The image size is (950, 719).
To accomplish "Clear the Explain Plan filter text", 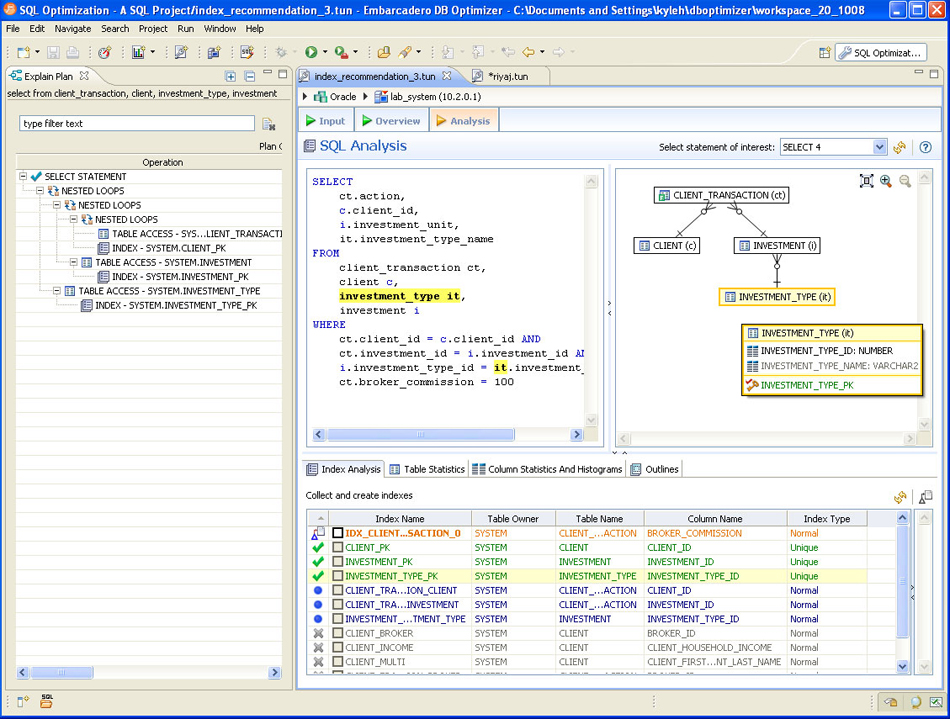I will [268, 124].
